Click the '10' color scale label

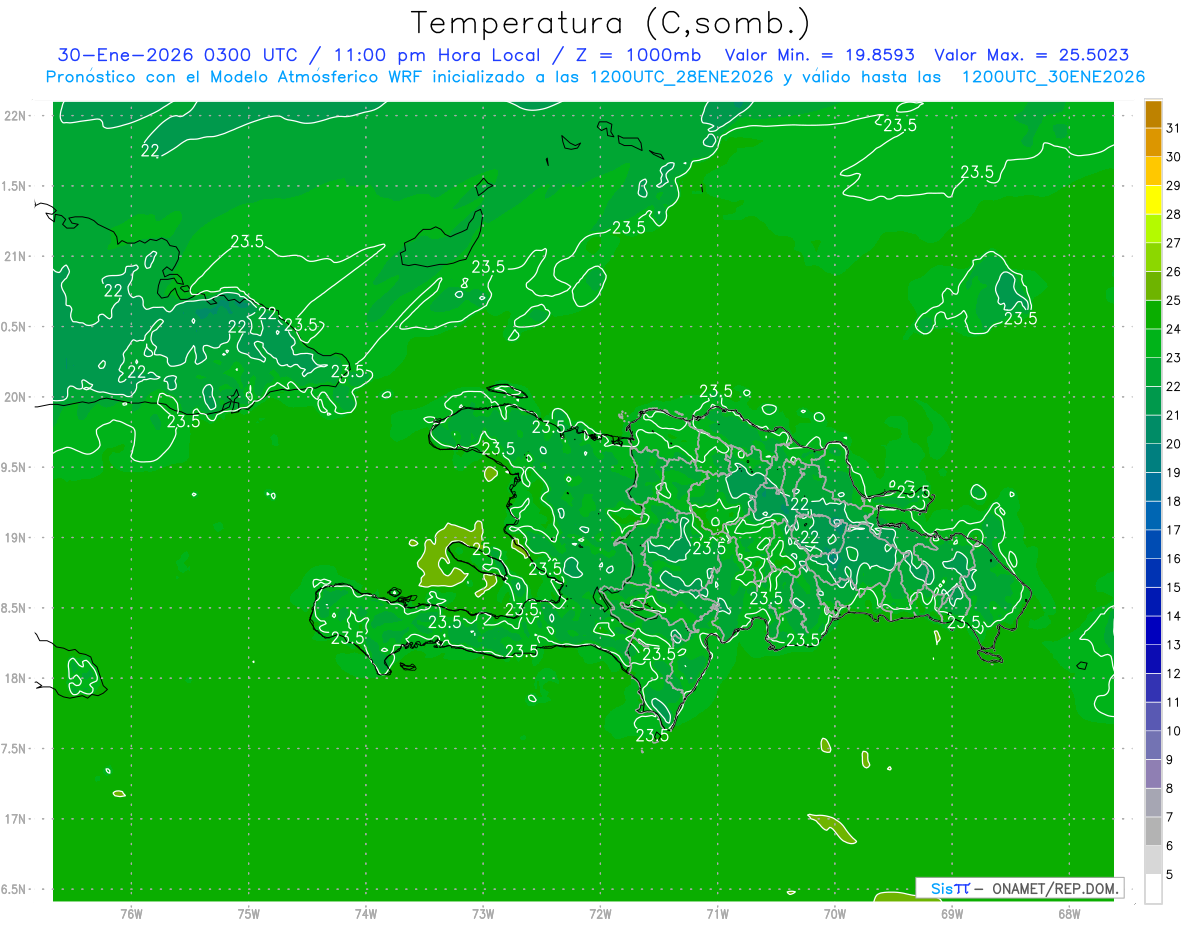tap(1174, 731)
